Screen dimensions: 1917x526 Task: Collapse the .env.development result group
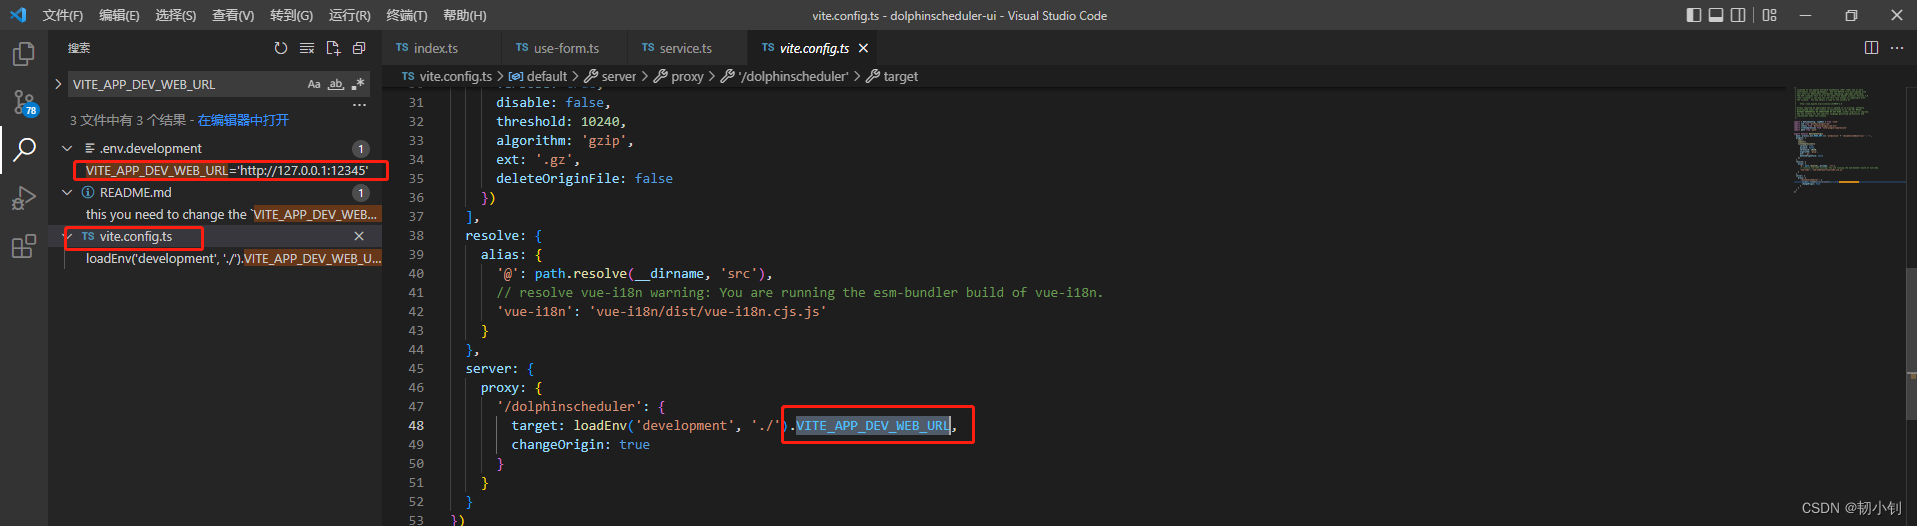(x=67, y=148)
